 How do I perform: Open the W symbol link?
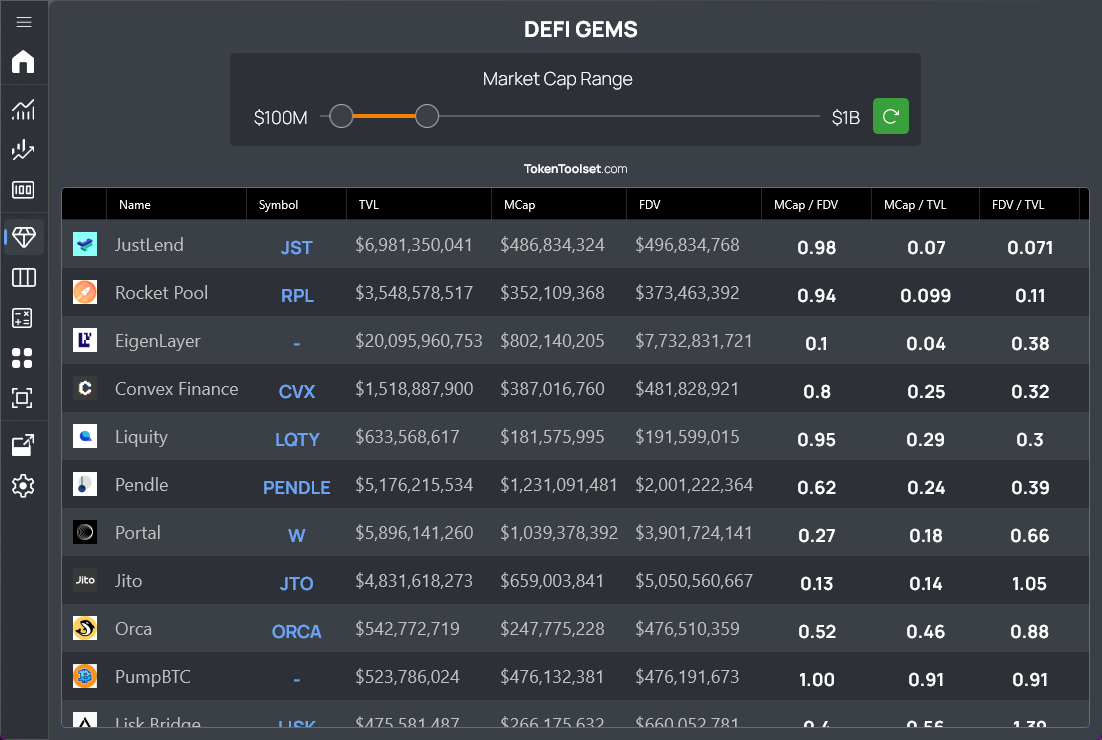297,535
